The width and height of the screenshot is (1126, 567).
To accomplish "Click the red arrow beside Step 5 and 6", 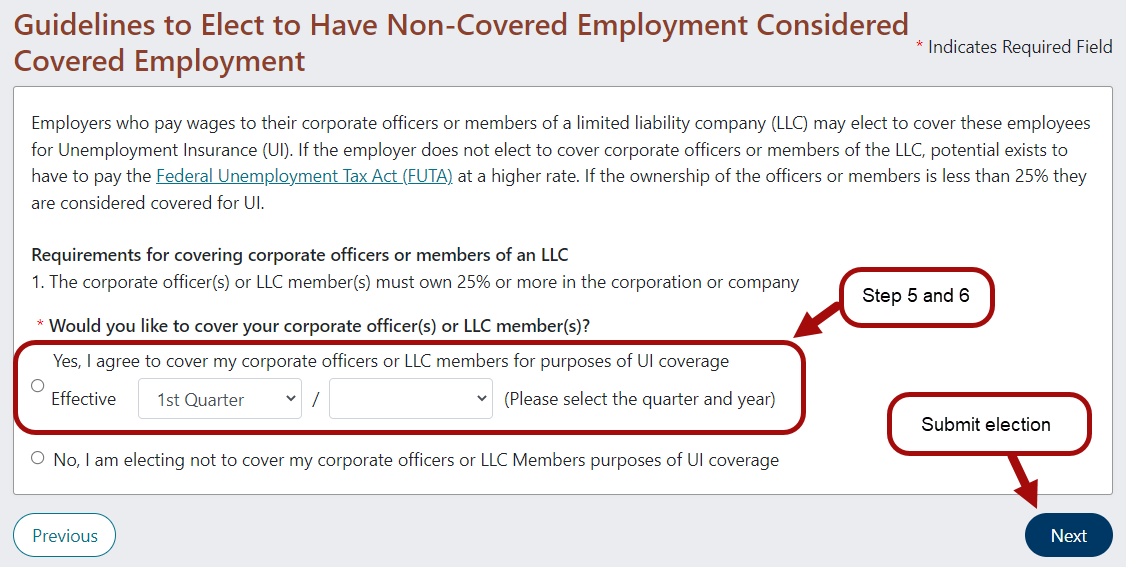I will tap(818, 319).
